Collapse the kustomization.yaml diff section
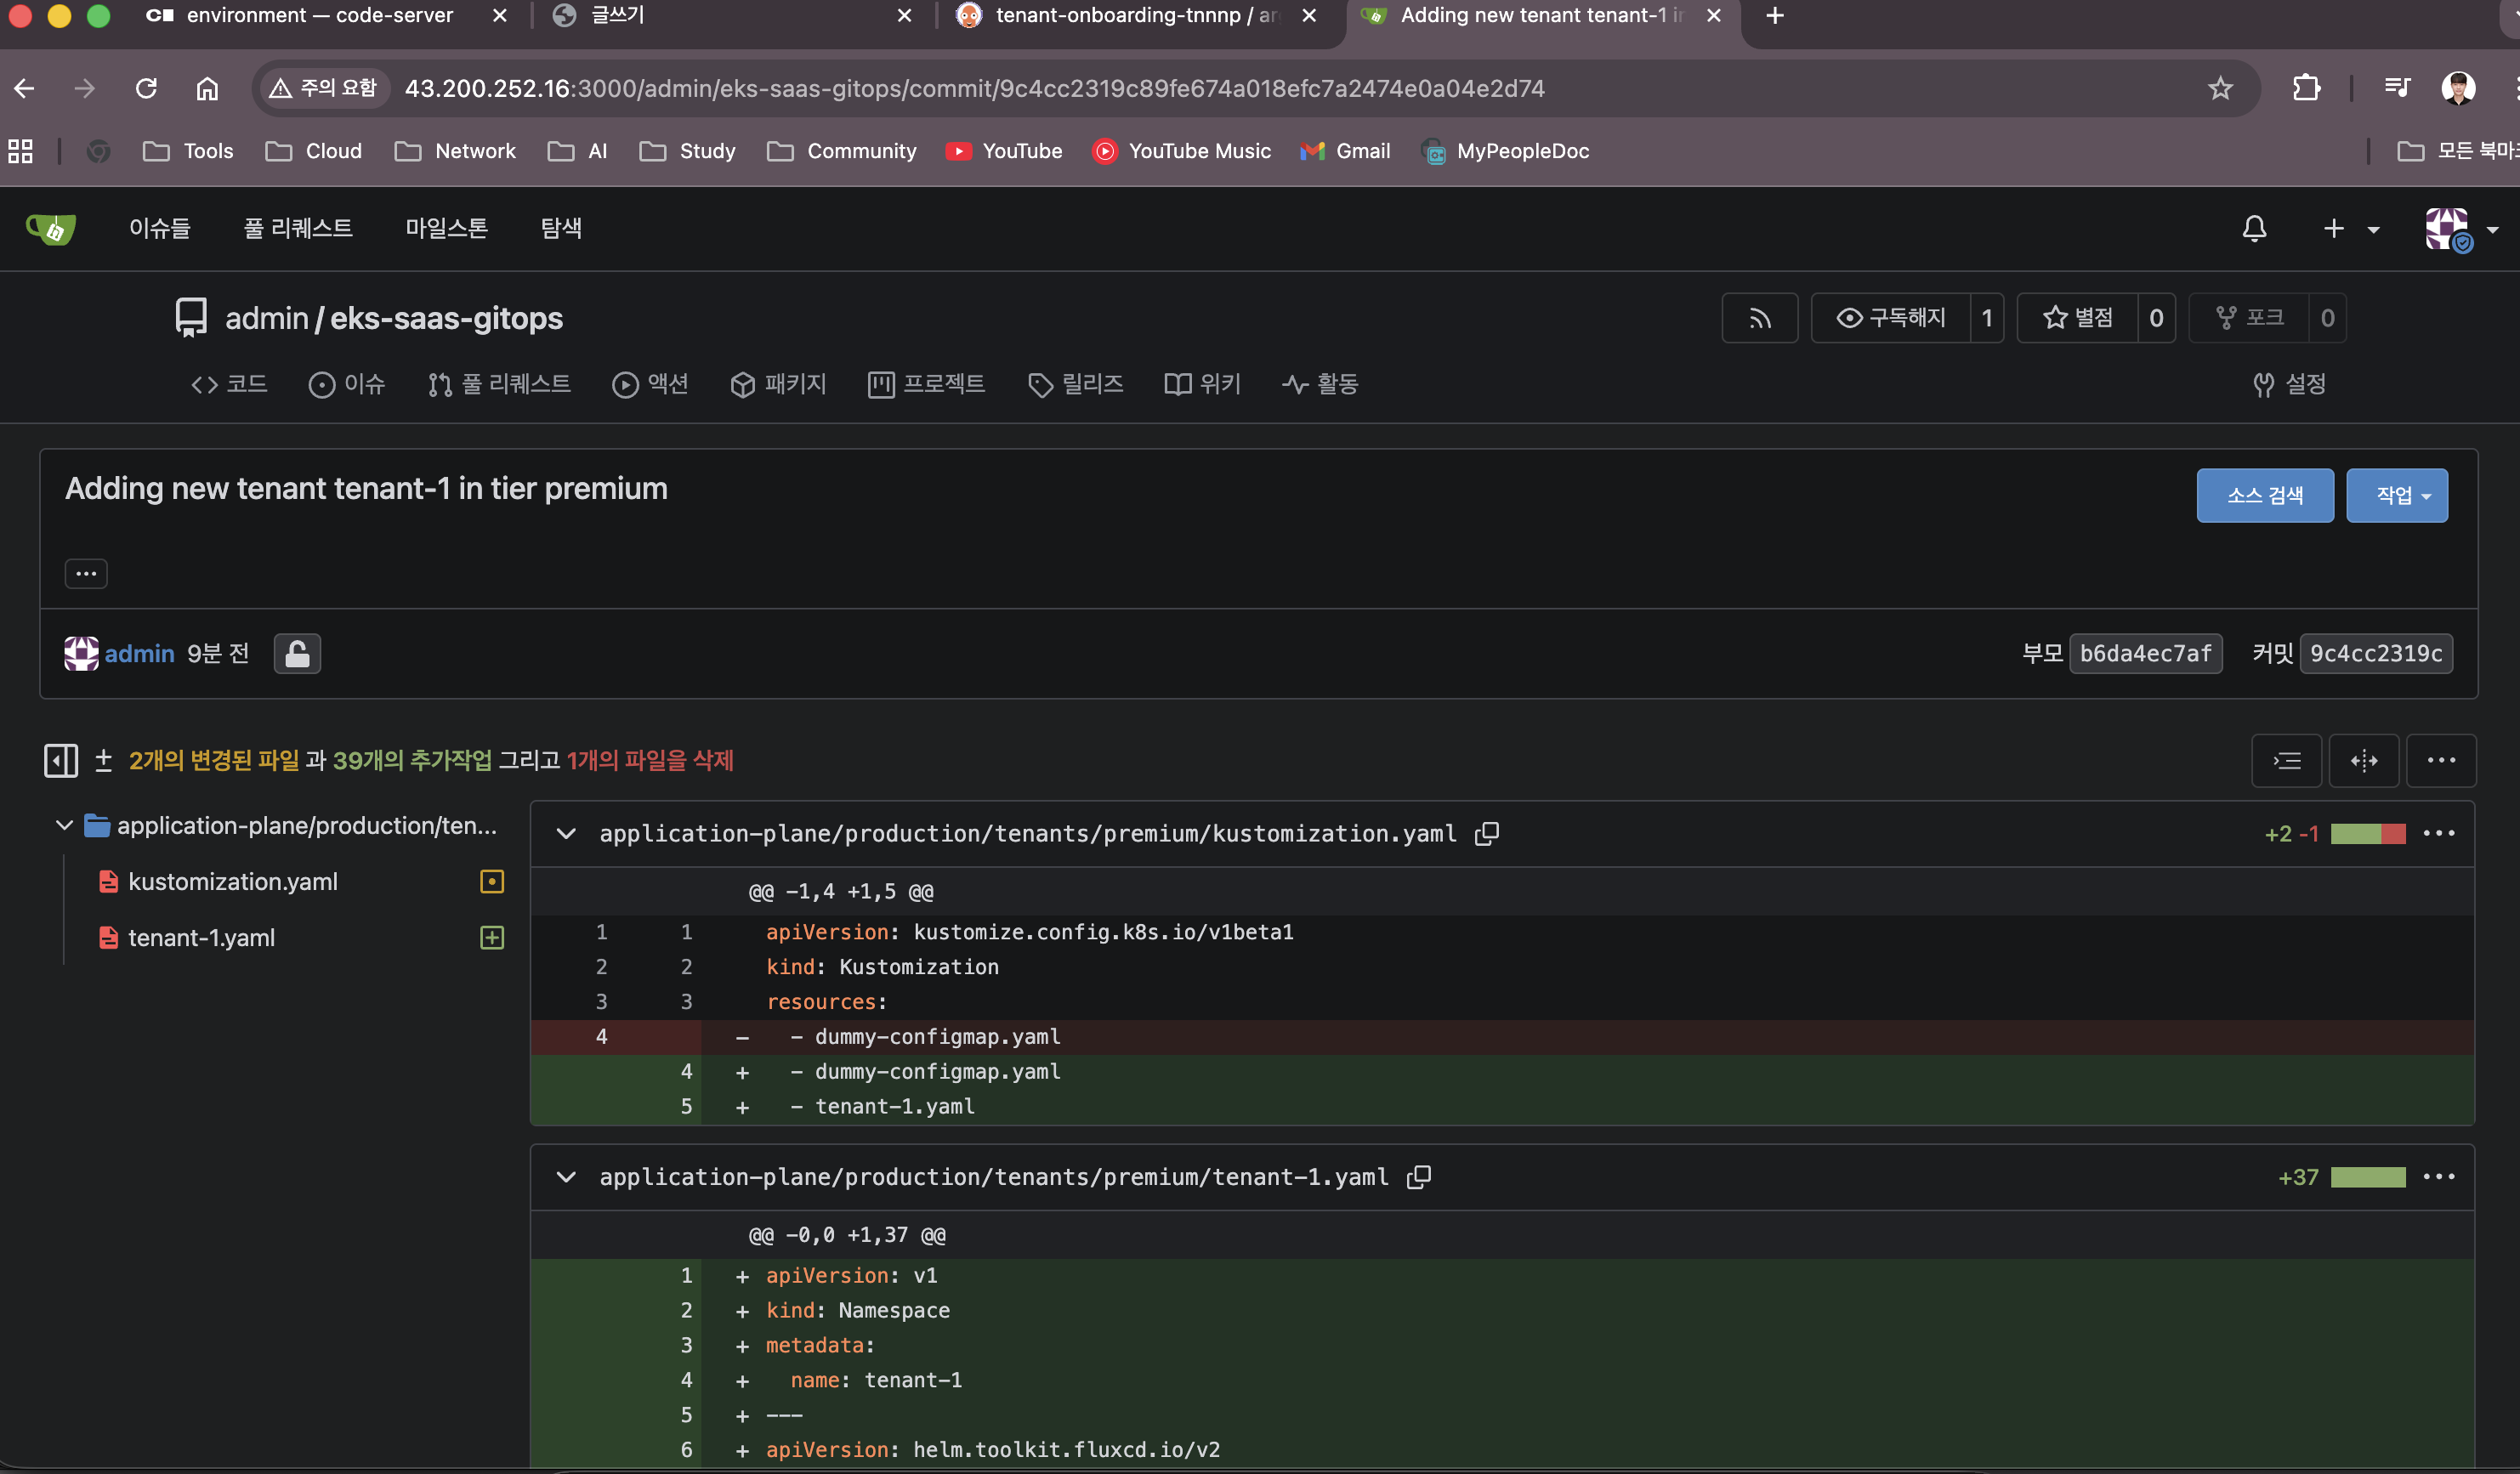 click(x=566, y=833)
